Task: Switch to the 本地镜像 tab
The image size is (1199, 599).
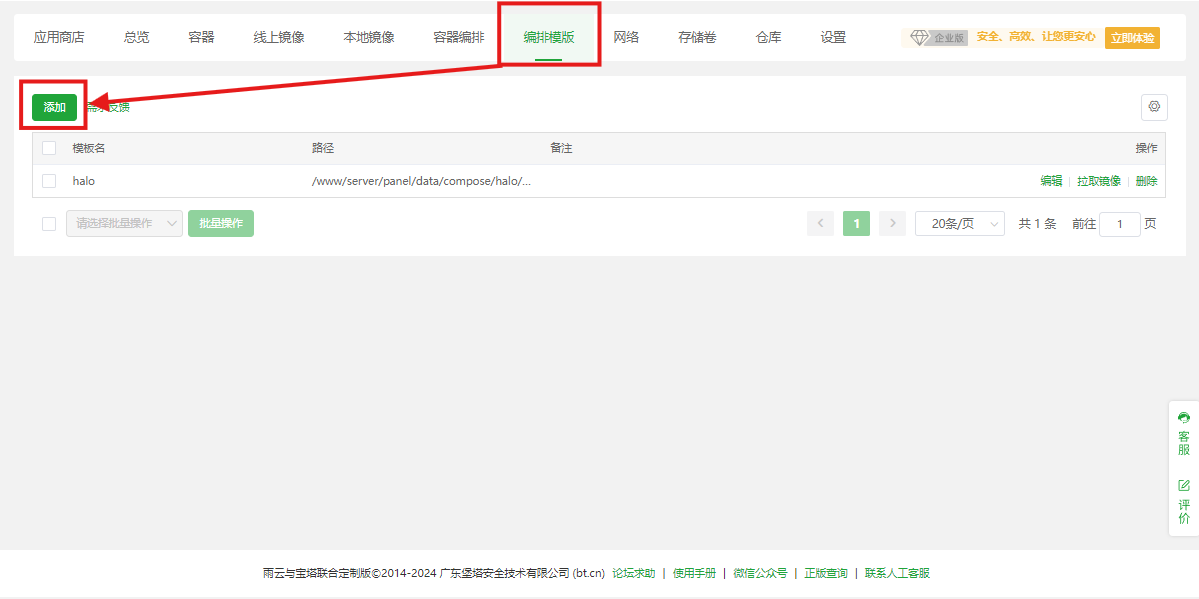Action: (x=369, y=37)
